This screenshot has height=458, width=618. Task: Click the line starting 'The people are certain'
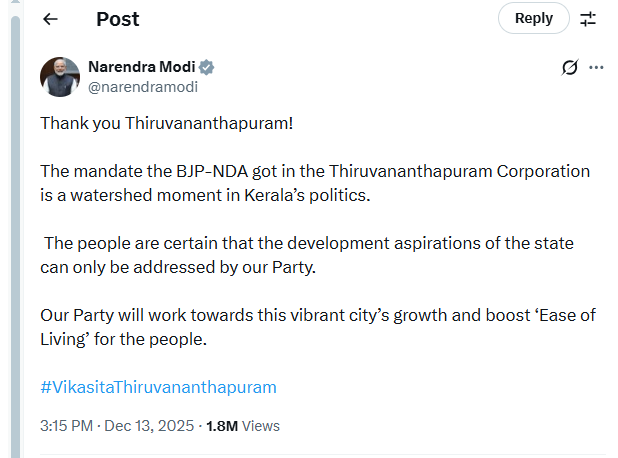tap(322, 244)
